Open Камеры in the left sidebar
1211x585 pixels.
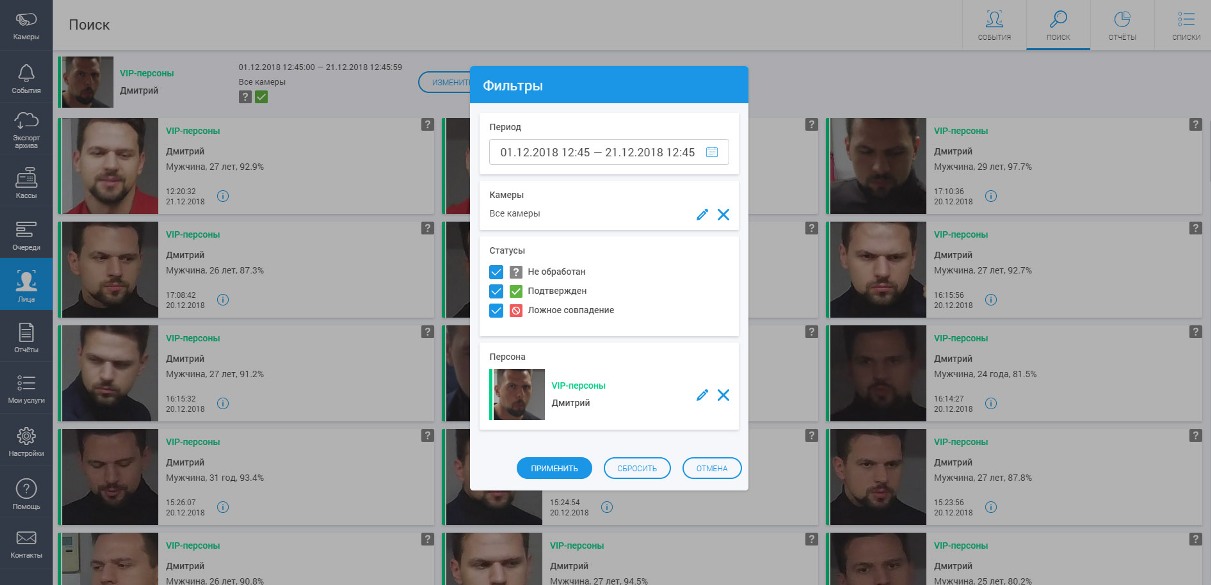pyautogui.click(x=26, y=25)
